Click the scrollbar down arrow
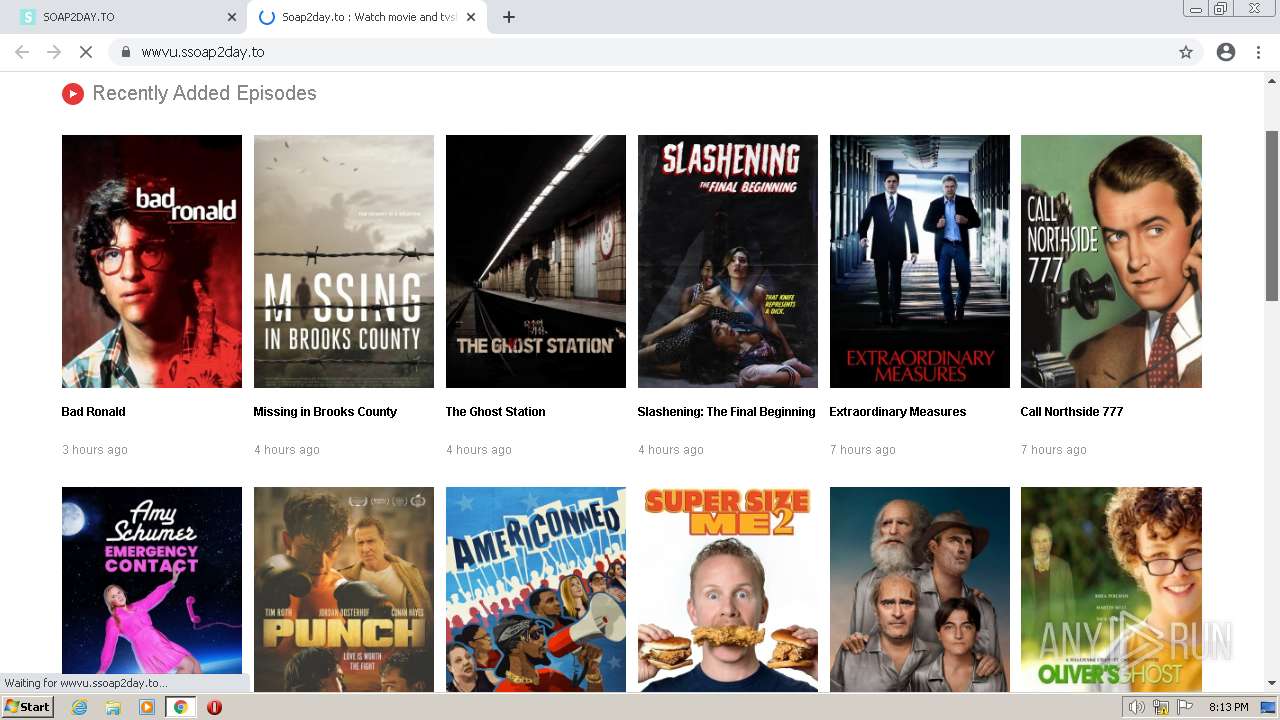This screenshot has height=720, width=1280. 1272,683
